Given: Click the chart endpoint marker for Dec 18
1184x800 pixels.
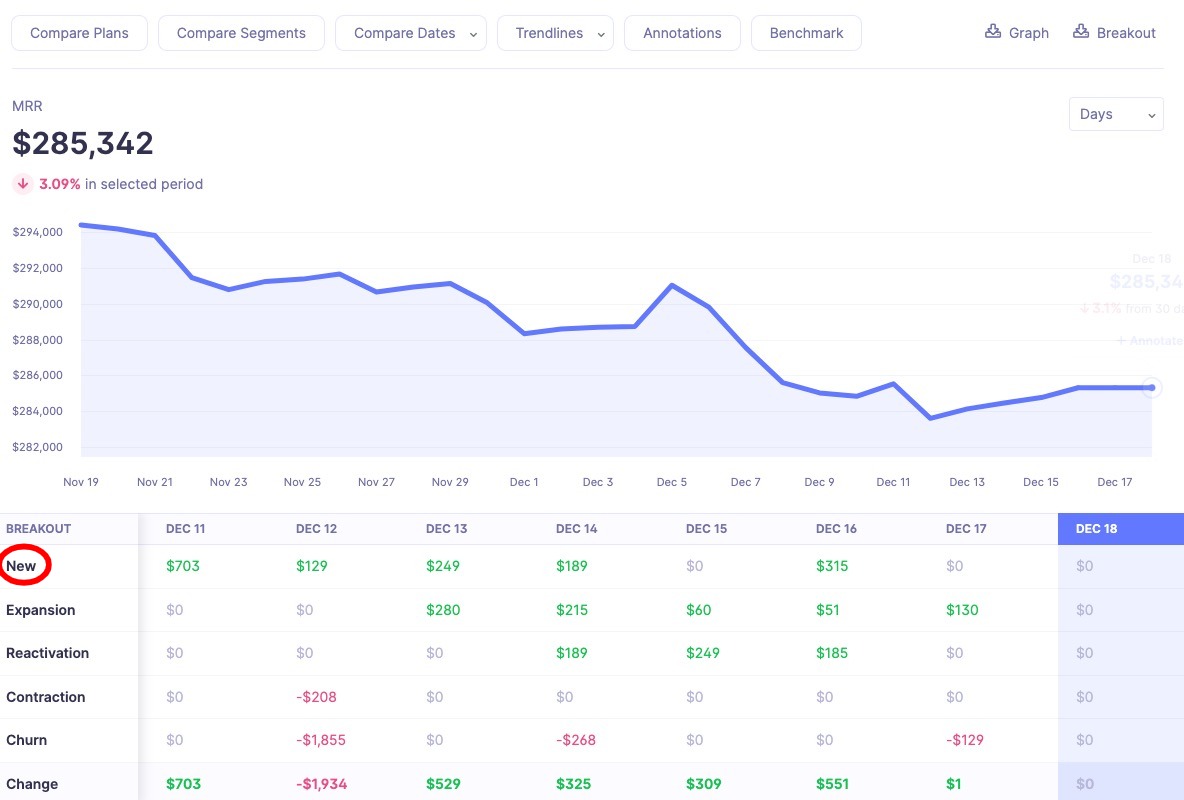Looking at the screenshot, I should coord(1151,387).
